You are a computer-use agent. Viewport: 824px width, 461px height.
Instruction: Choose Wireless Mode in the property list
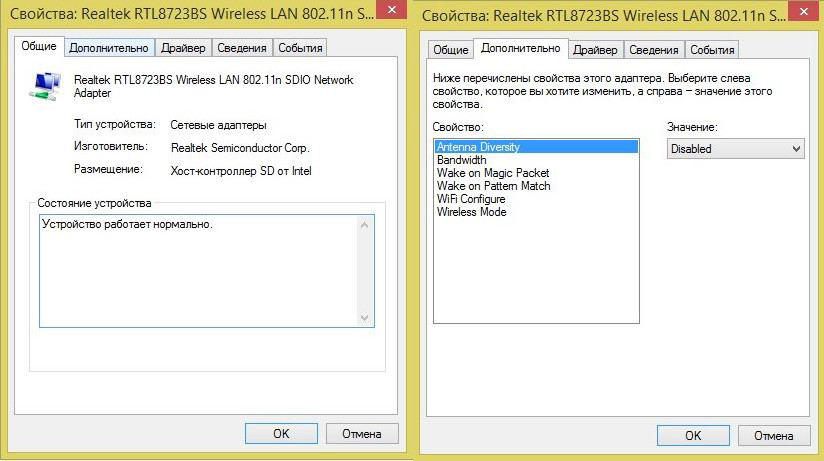[471, 212]
